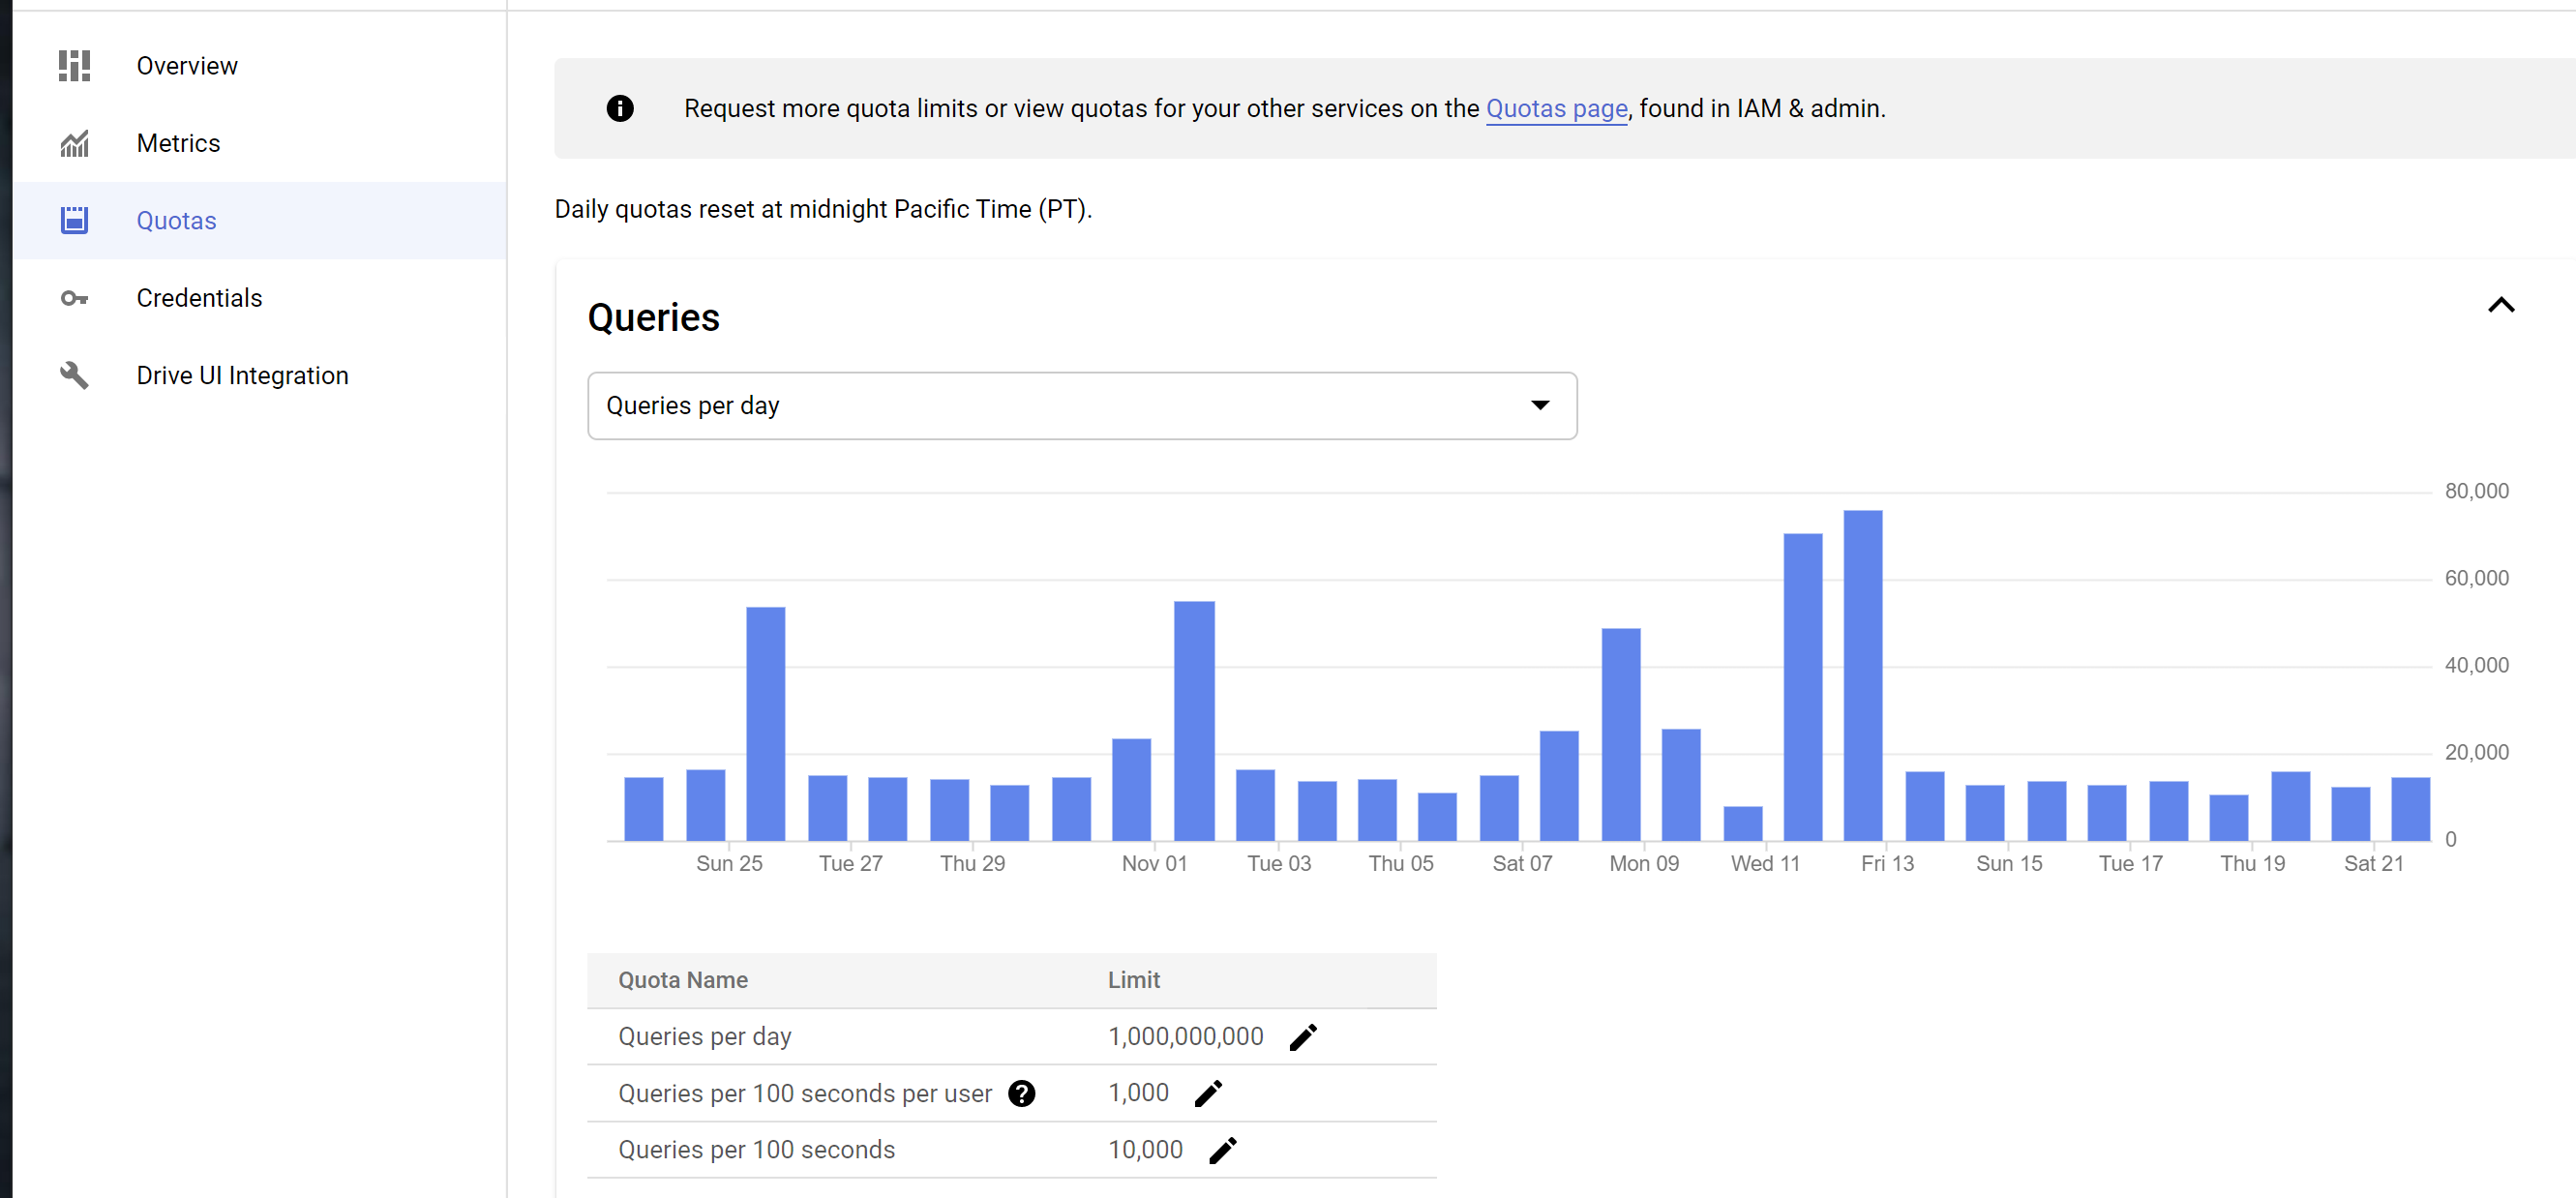Follow the Quotas page link
Image resolution: width=2576 pixels, height=1198 pixels.
coord(1556,108)
